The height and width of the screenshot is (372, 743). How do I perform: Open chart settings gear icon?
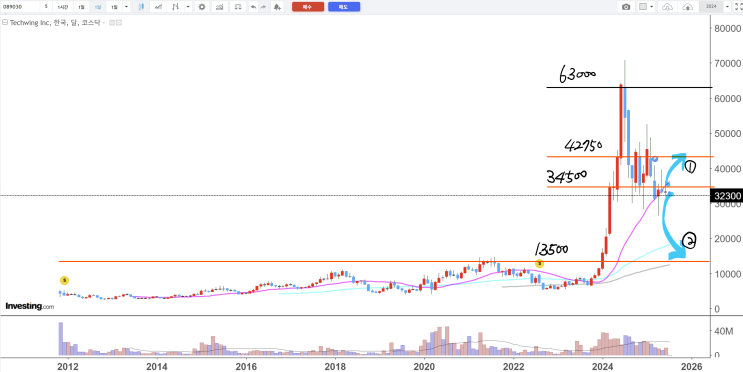[202, 7]
